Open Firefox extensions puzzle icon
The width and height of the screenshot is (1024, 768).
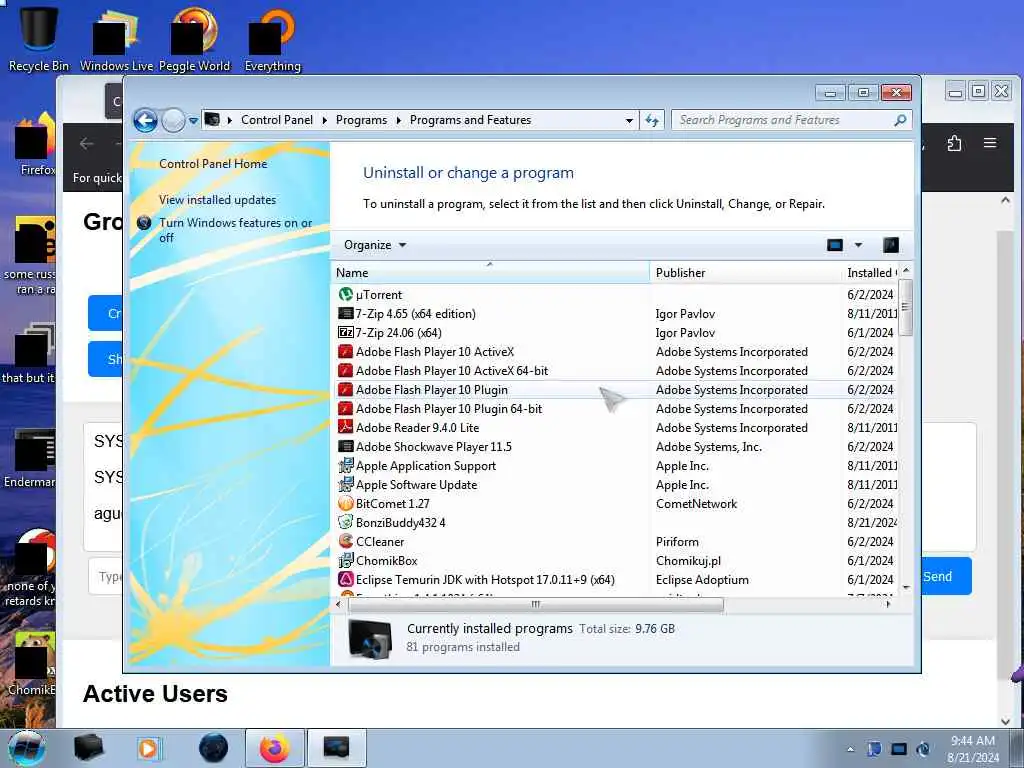pos(954,143)
